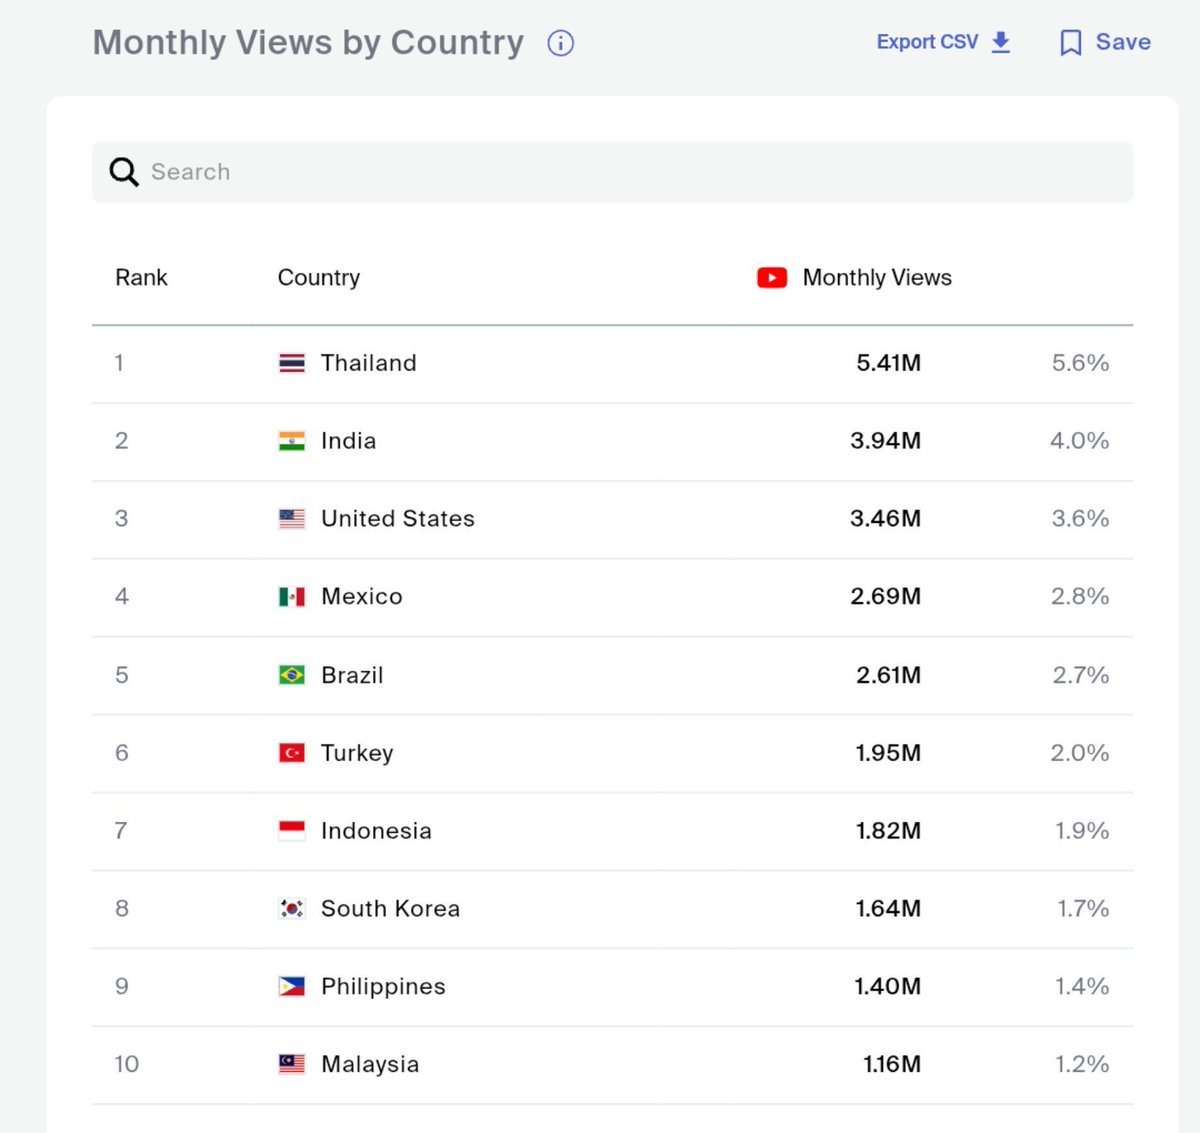Image resolution: width=1200 pixels, height=1133 pixels.
Task: Click the 1.64M views value
Action: click(x=888, y=909)
